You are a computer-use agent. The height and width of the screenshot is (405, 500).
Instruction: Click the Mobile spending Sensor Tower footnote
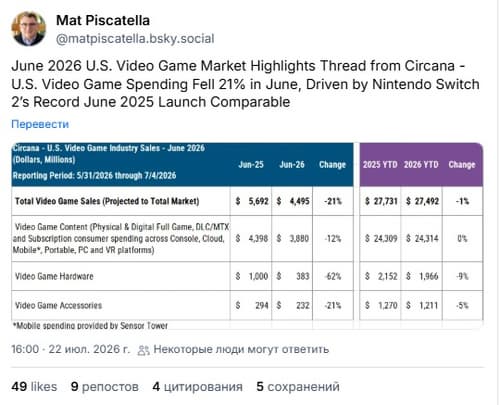point(90,326)
